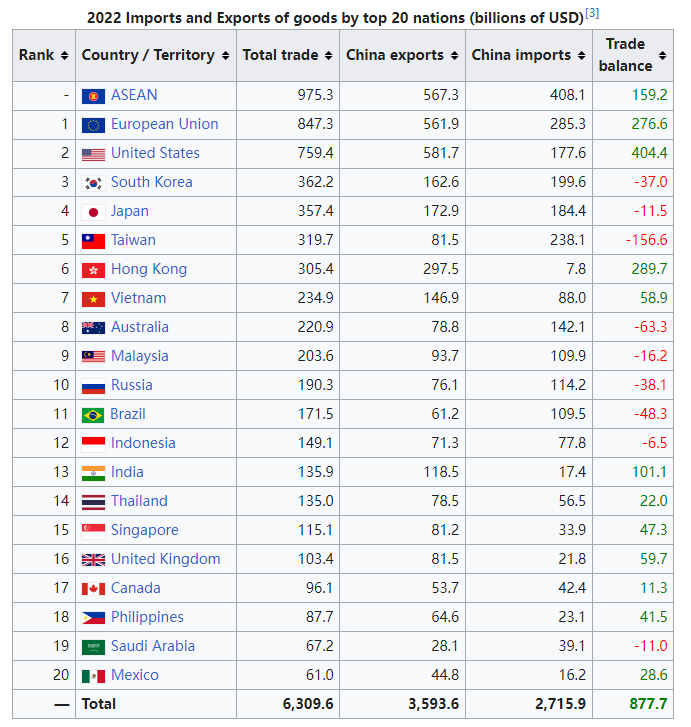Open the Australia link
The height and width of the screenshot is (727, 691).
140,327
